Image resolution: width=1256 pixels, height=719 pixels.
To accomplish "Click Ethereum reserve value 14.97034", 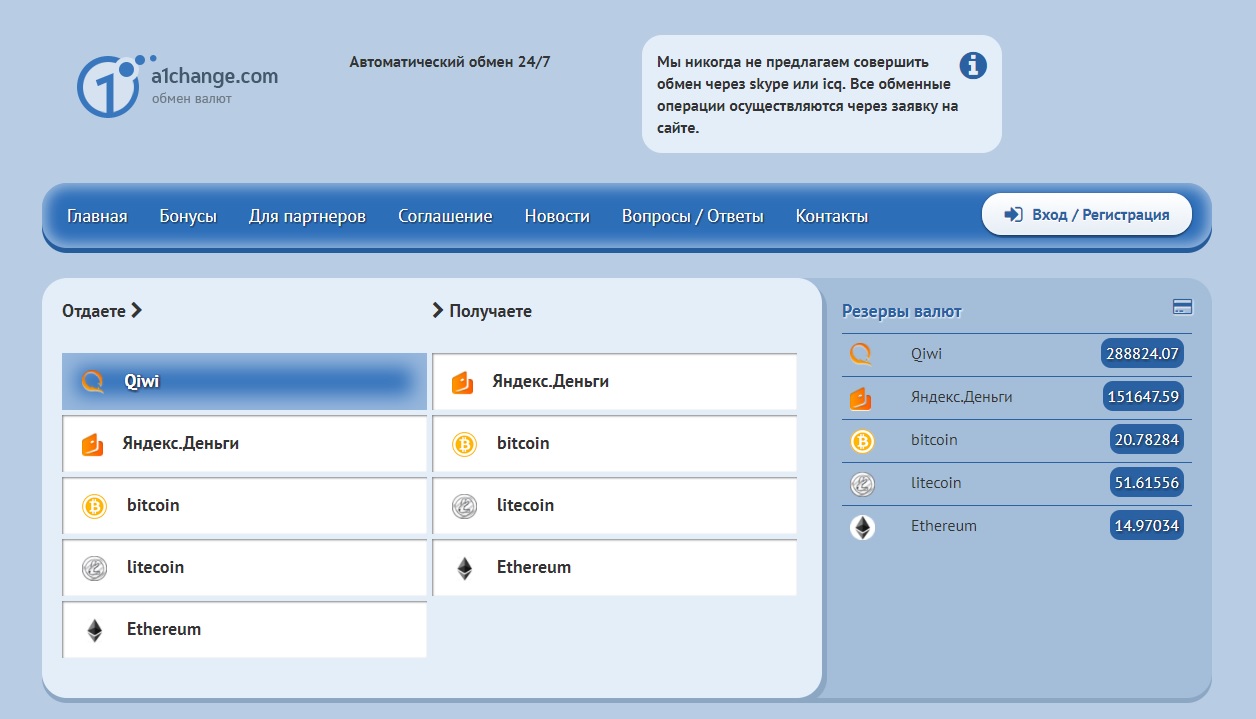I will (1146, 525).
